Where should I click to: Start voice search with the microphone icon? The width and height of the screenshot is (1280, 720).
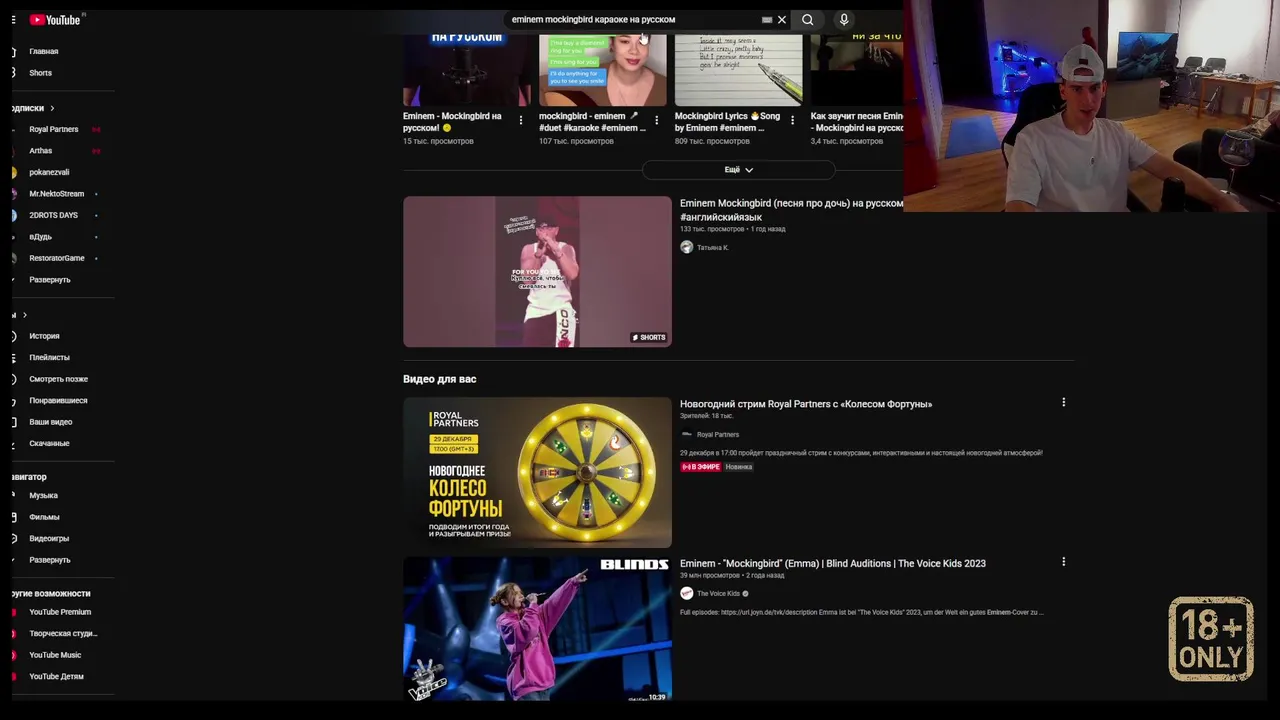coord(844,19)
